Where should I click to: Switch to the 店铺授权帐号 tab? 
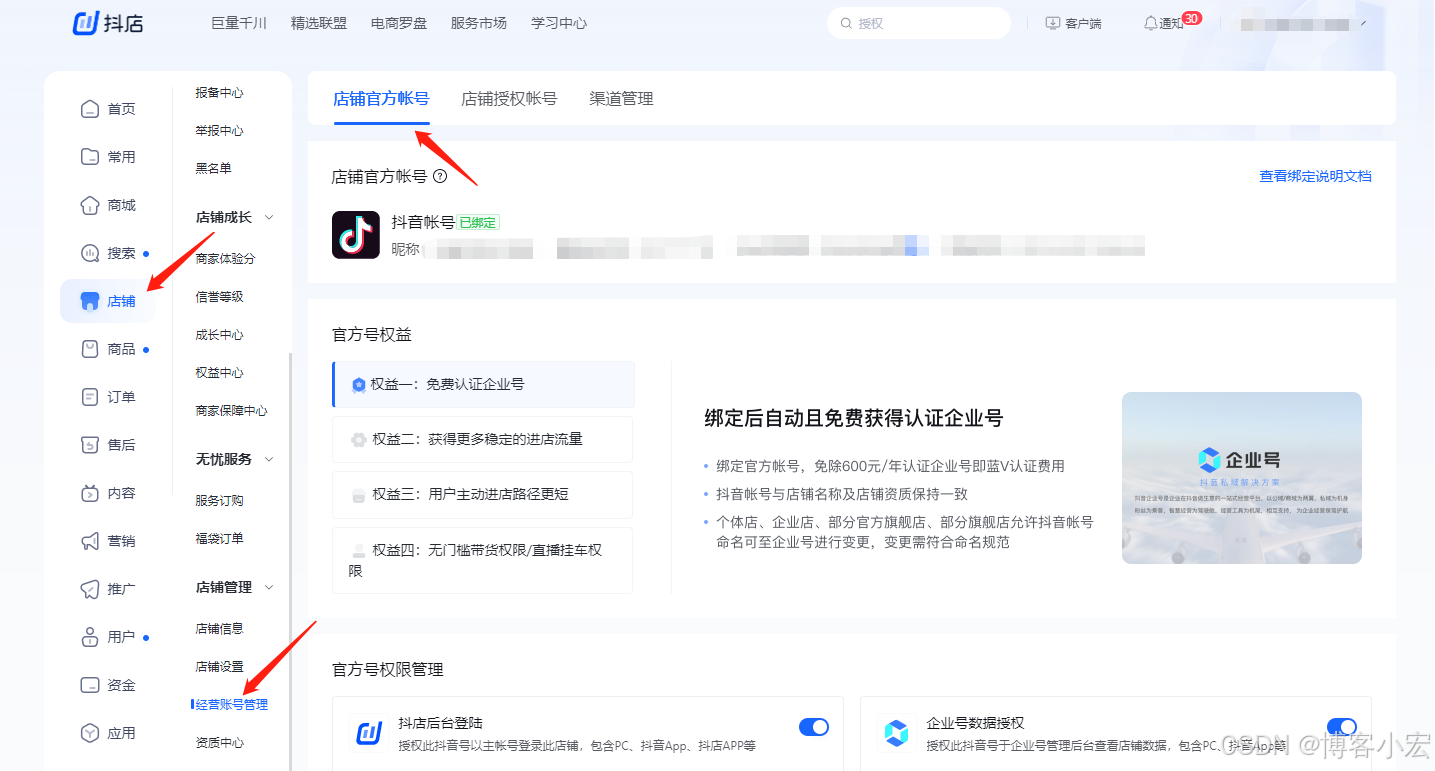(x=509, y=98)
